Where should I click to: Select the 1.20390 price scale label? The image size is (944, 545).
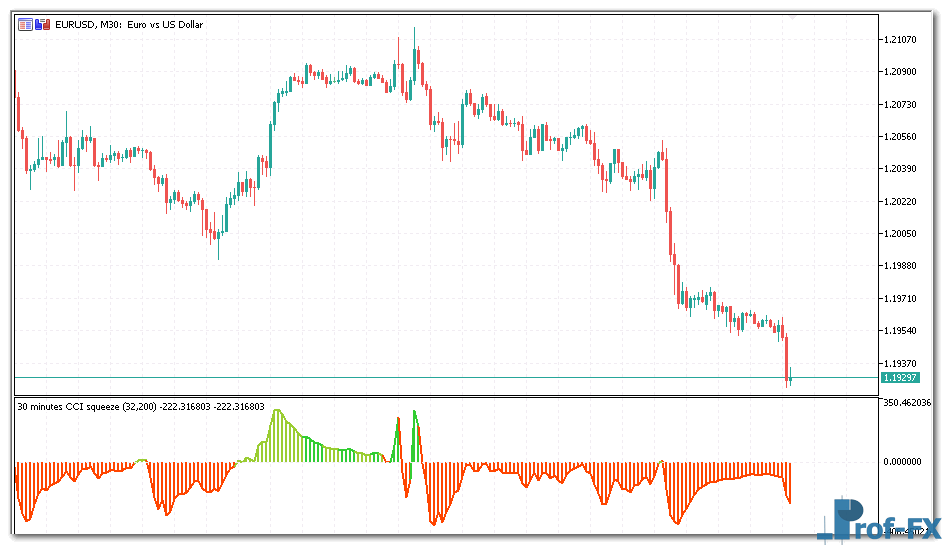pos(900,169)
